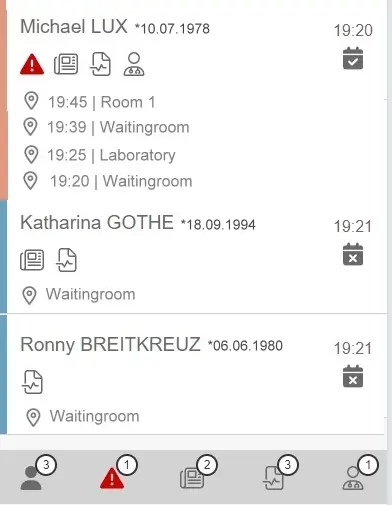This screenshot has height=505, width=392.
Task: Click 19:45 Room 1 location entry
Action: (90, 102)
